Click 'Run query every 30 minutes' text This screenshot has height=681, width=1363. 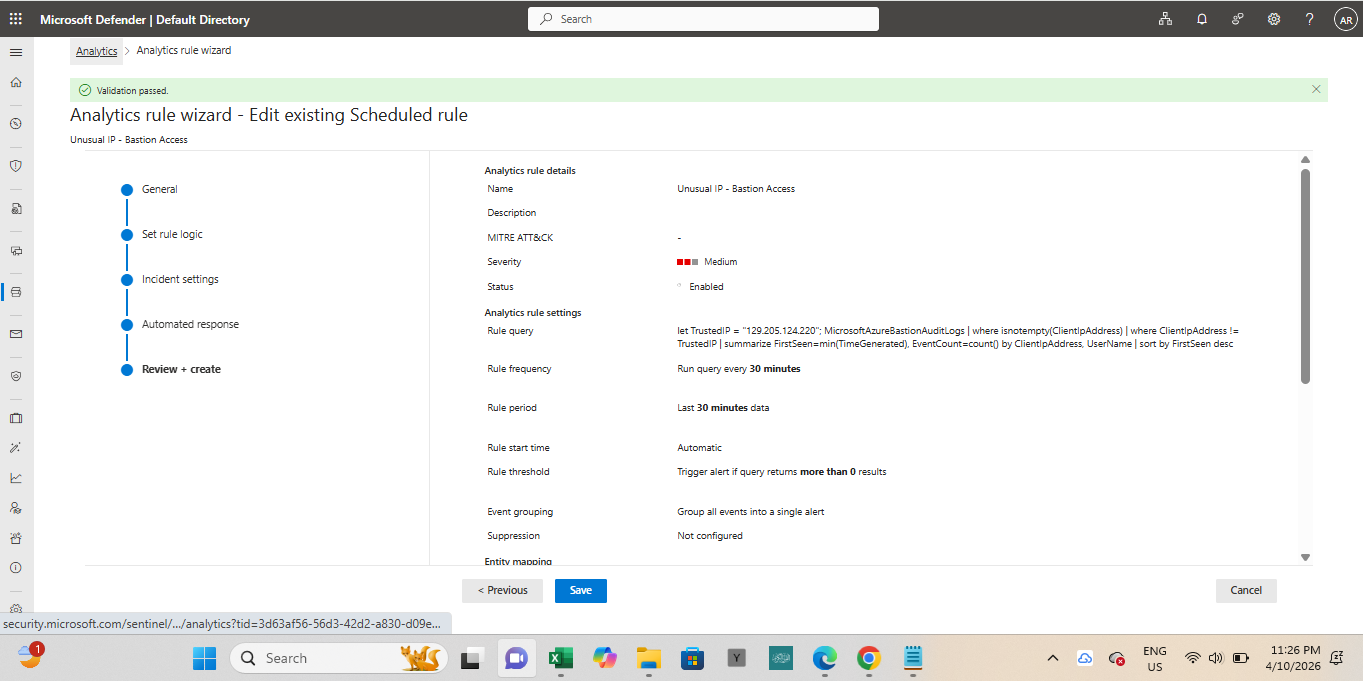pos(738,369)
